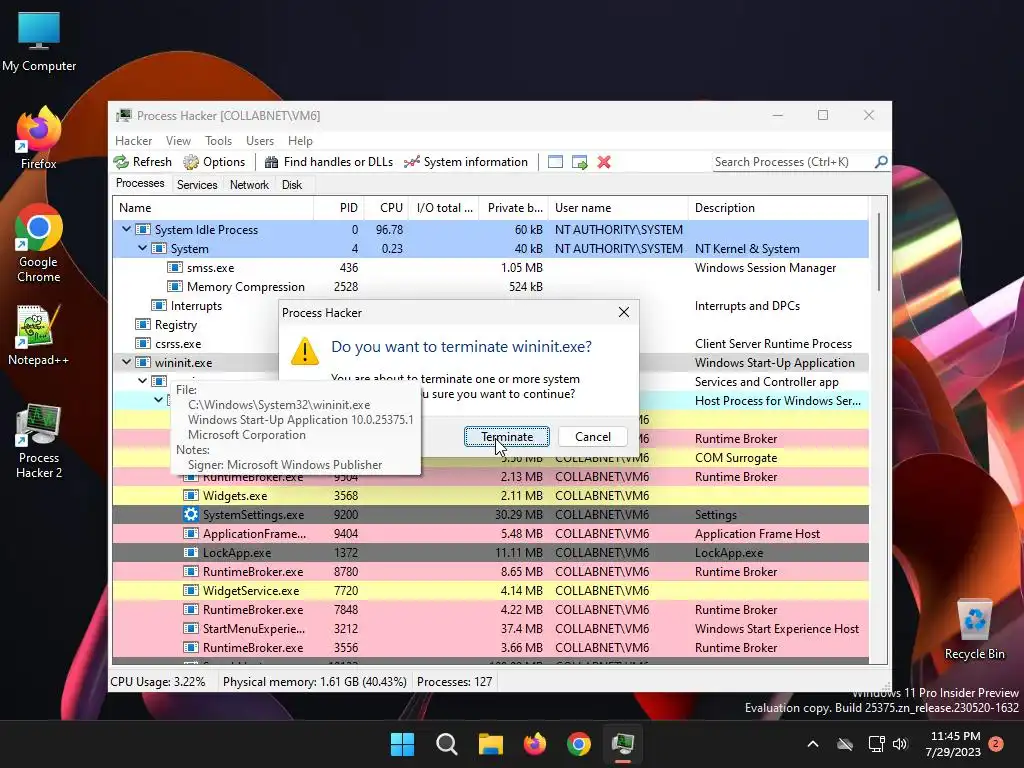Click the Physical memory status bar entry
This screenshot has height=768, width=1024.
click(315, 682)
